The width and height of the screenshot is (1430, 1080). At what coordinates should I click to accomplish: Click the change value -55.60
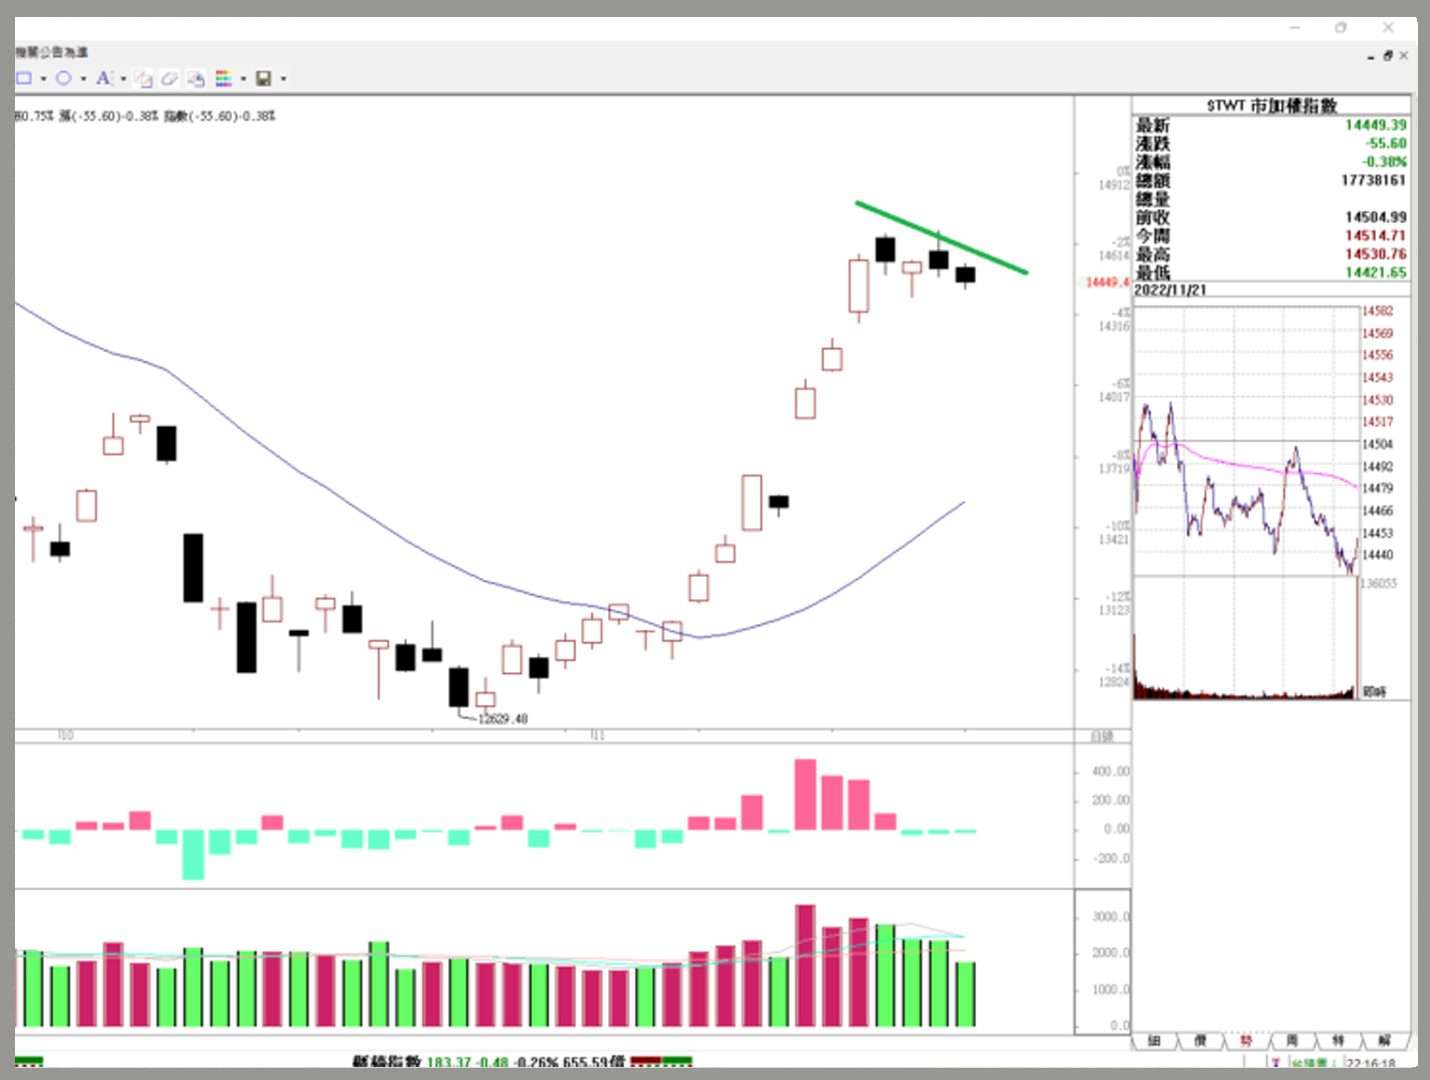(x=1386, y=143)
